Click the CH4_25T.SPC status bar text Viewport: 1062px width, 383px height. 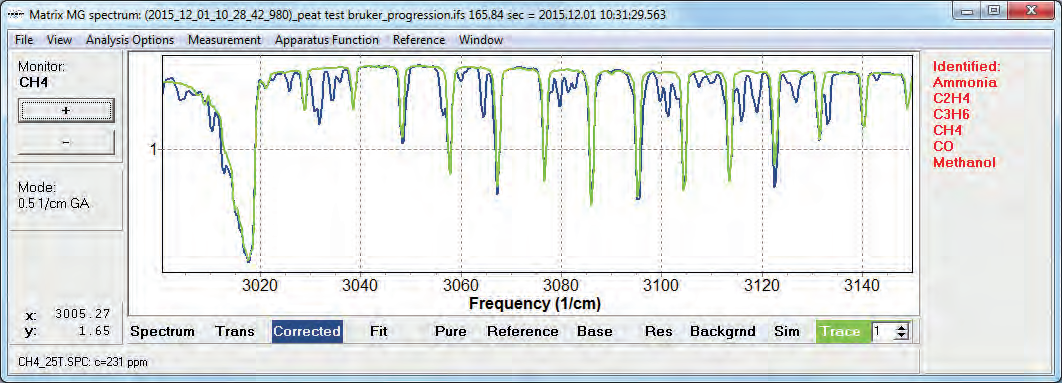coord(83,362)
